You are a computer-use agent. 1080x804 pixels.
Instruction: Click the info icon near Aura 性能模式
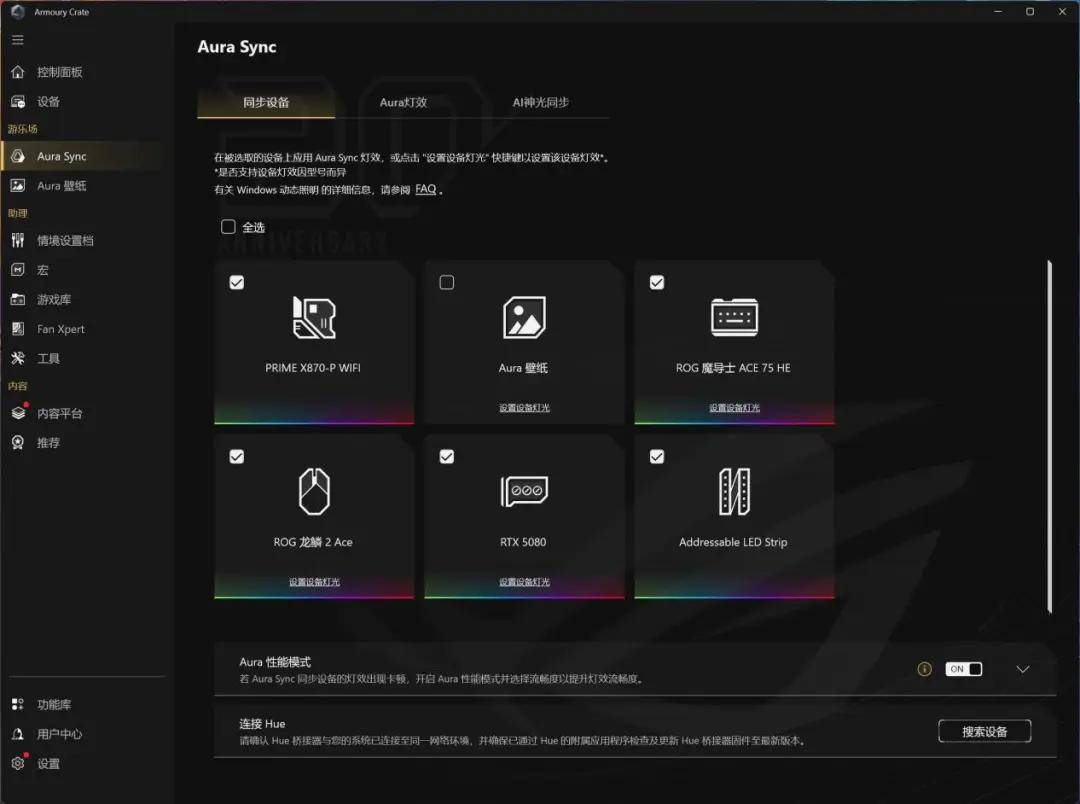(924, 669)
